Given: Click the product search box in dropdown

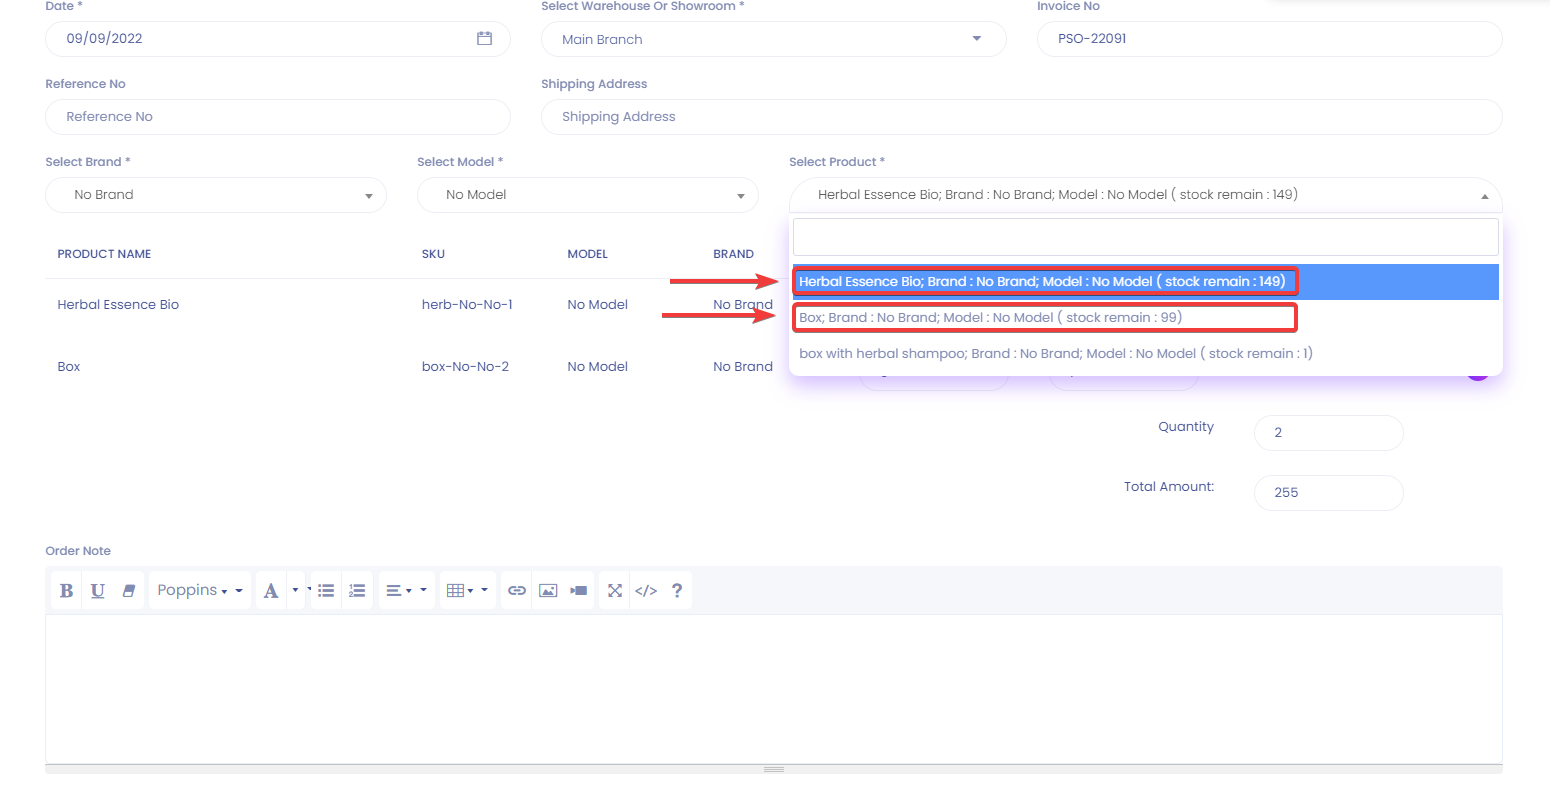Looking at the screenshot, I should click(1146, 237).
